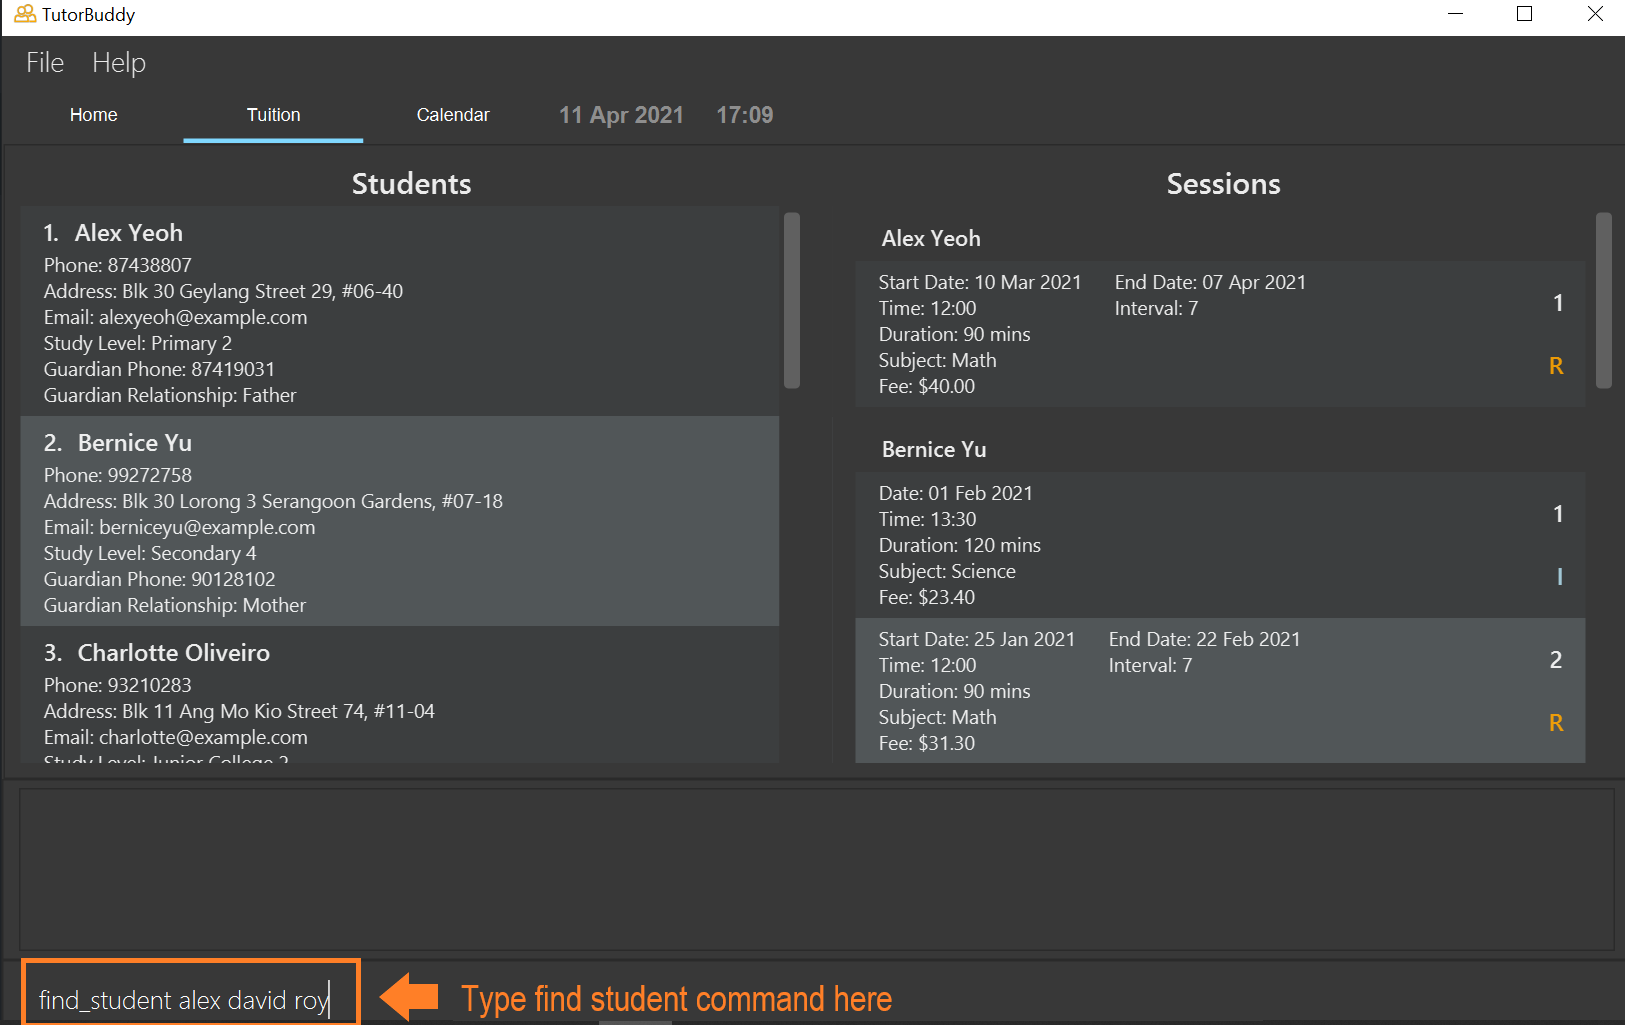Open the File menu

tap(45, 63)
